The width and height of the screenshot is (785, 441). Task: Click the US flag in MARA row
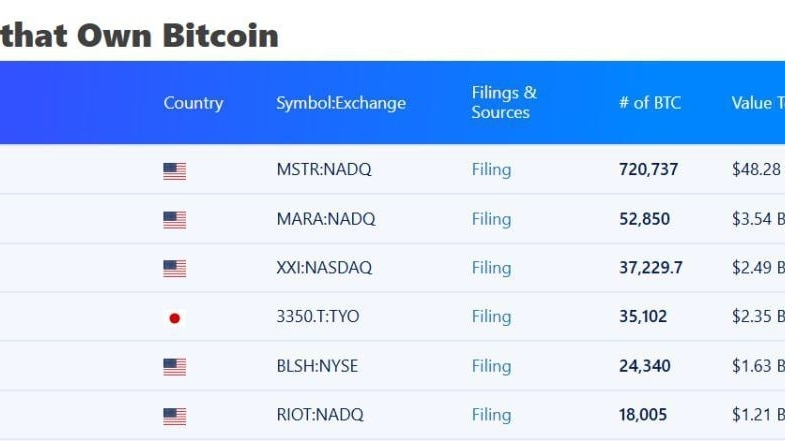[x=175, y=220]
